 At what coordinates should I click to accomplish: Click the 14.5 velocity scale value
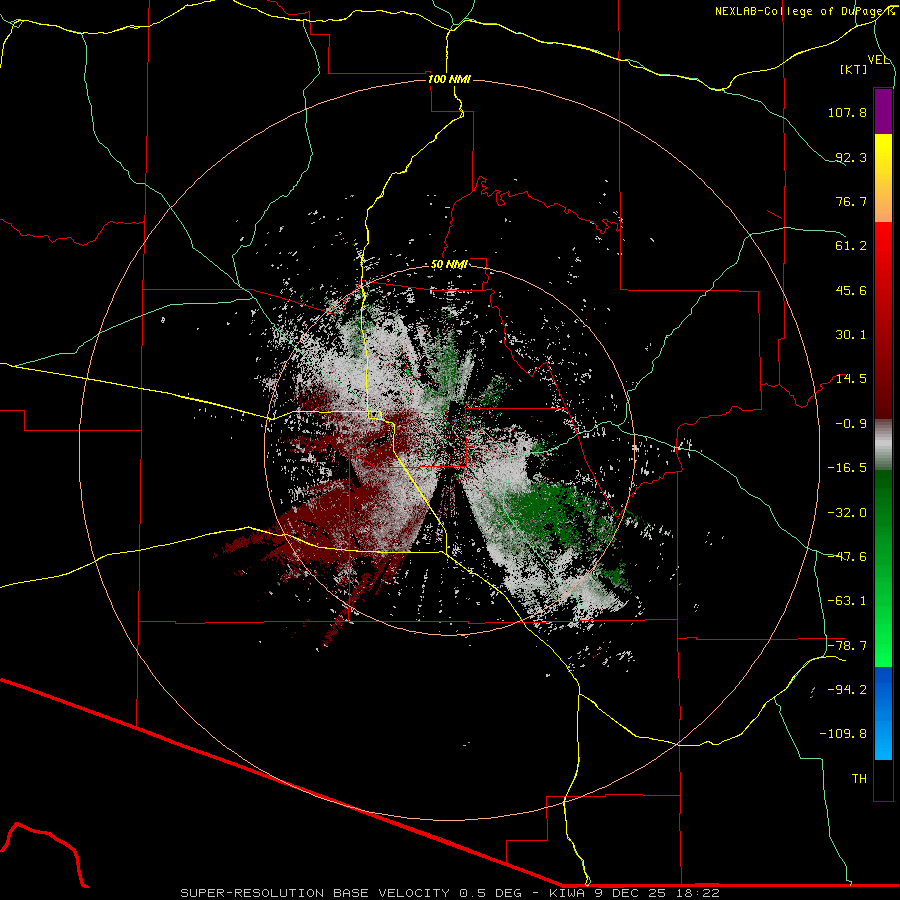(x=851, y=379)
